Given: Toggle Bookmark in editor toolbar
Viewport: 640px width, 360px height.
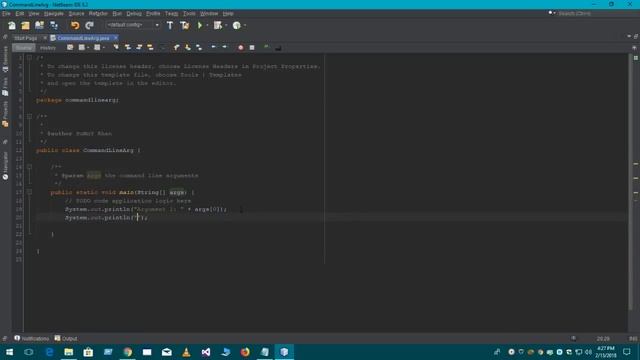Looking at the screenshot, I should (x=199, y=48).
